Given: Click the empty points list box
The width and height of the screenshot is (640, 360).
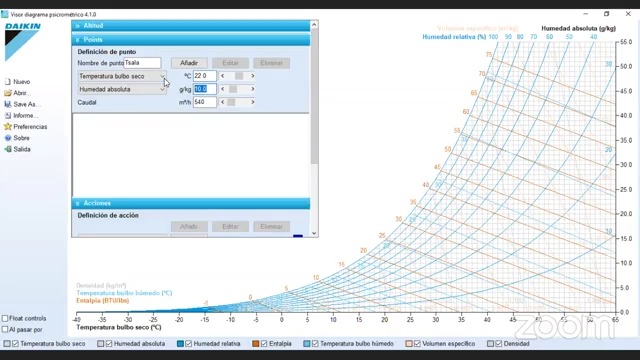Looking at the screenshot, I should 191,155.
